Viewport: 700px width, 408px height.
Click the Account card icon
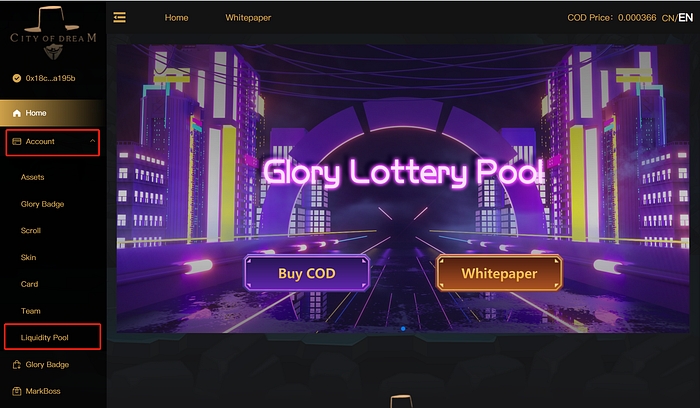17,142
